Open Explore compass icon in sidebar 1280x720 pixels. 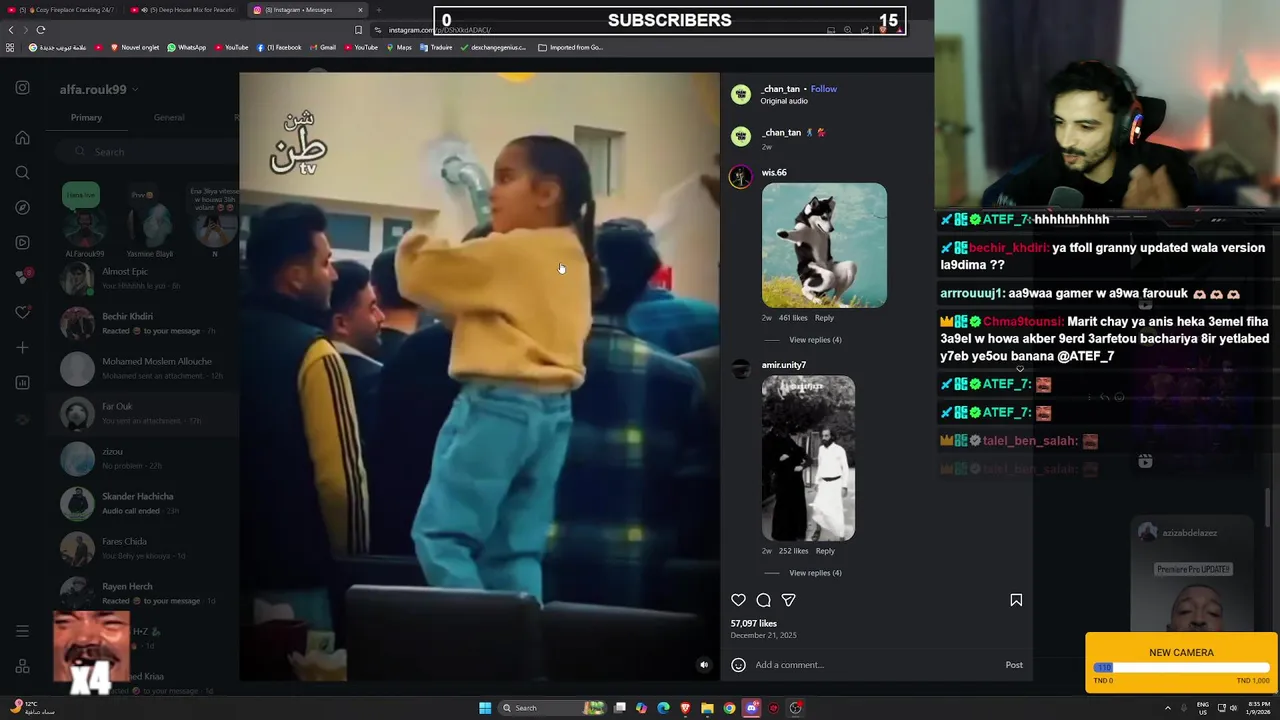pyautogui.click(x=22, y=207)
